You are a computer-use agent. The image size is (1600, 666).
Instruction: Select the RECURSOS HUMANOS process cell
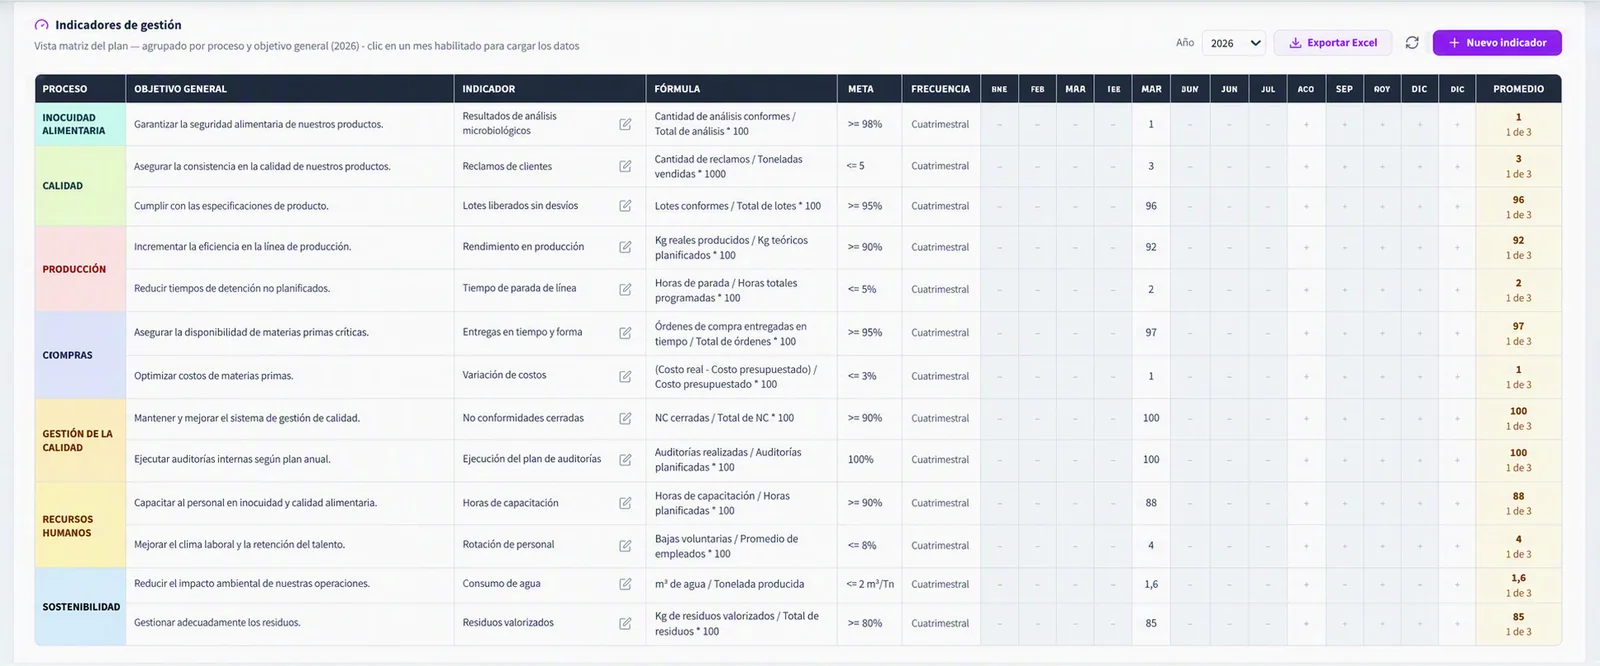(x=80, y=526)
